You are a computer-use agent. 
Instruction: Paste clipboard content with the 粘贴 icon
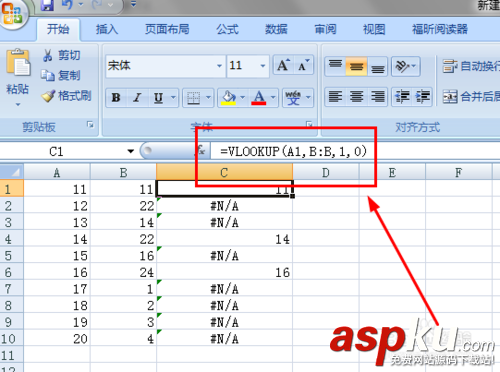point(18,63)
